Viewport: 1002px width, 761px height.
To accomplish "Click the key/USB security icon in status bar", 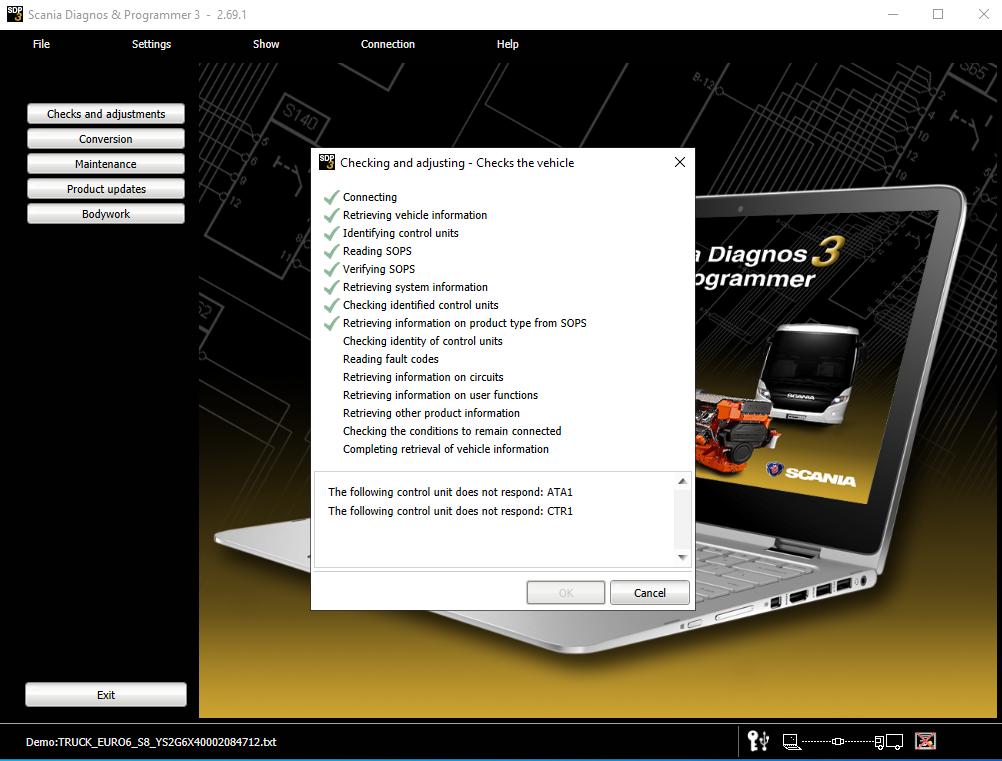I will [758, 741].
